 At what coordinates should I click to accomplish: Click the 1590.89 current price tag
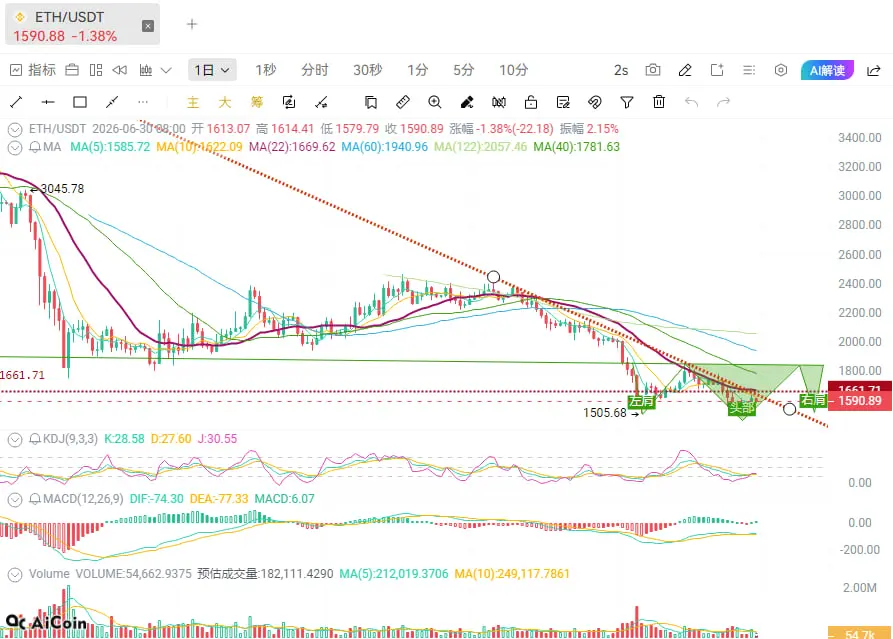tap(859, 401)
